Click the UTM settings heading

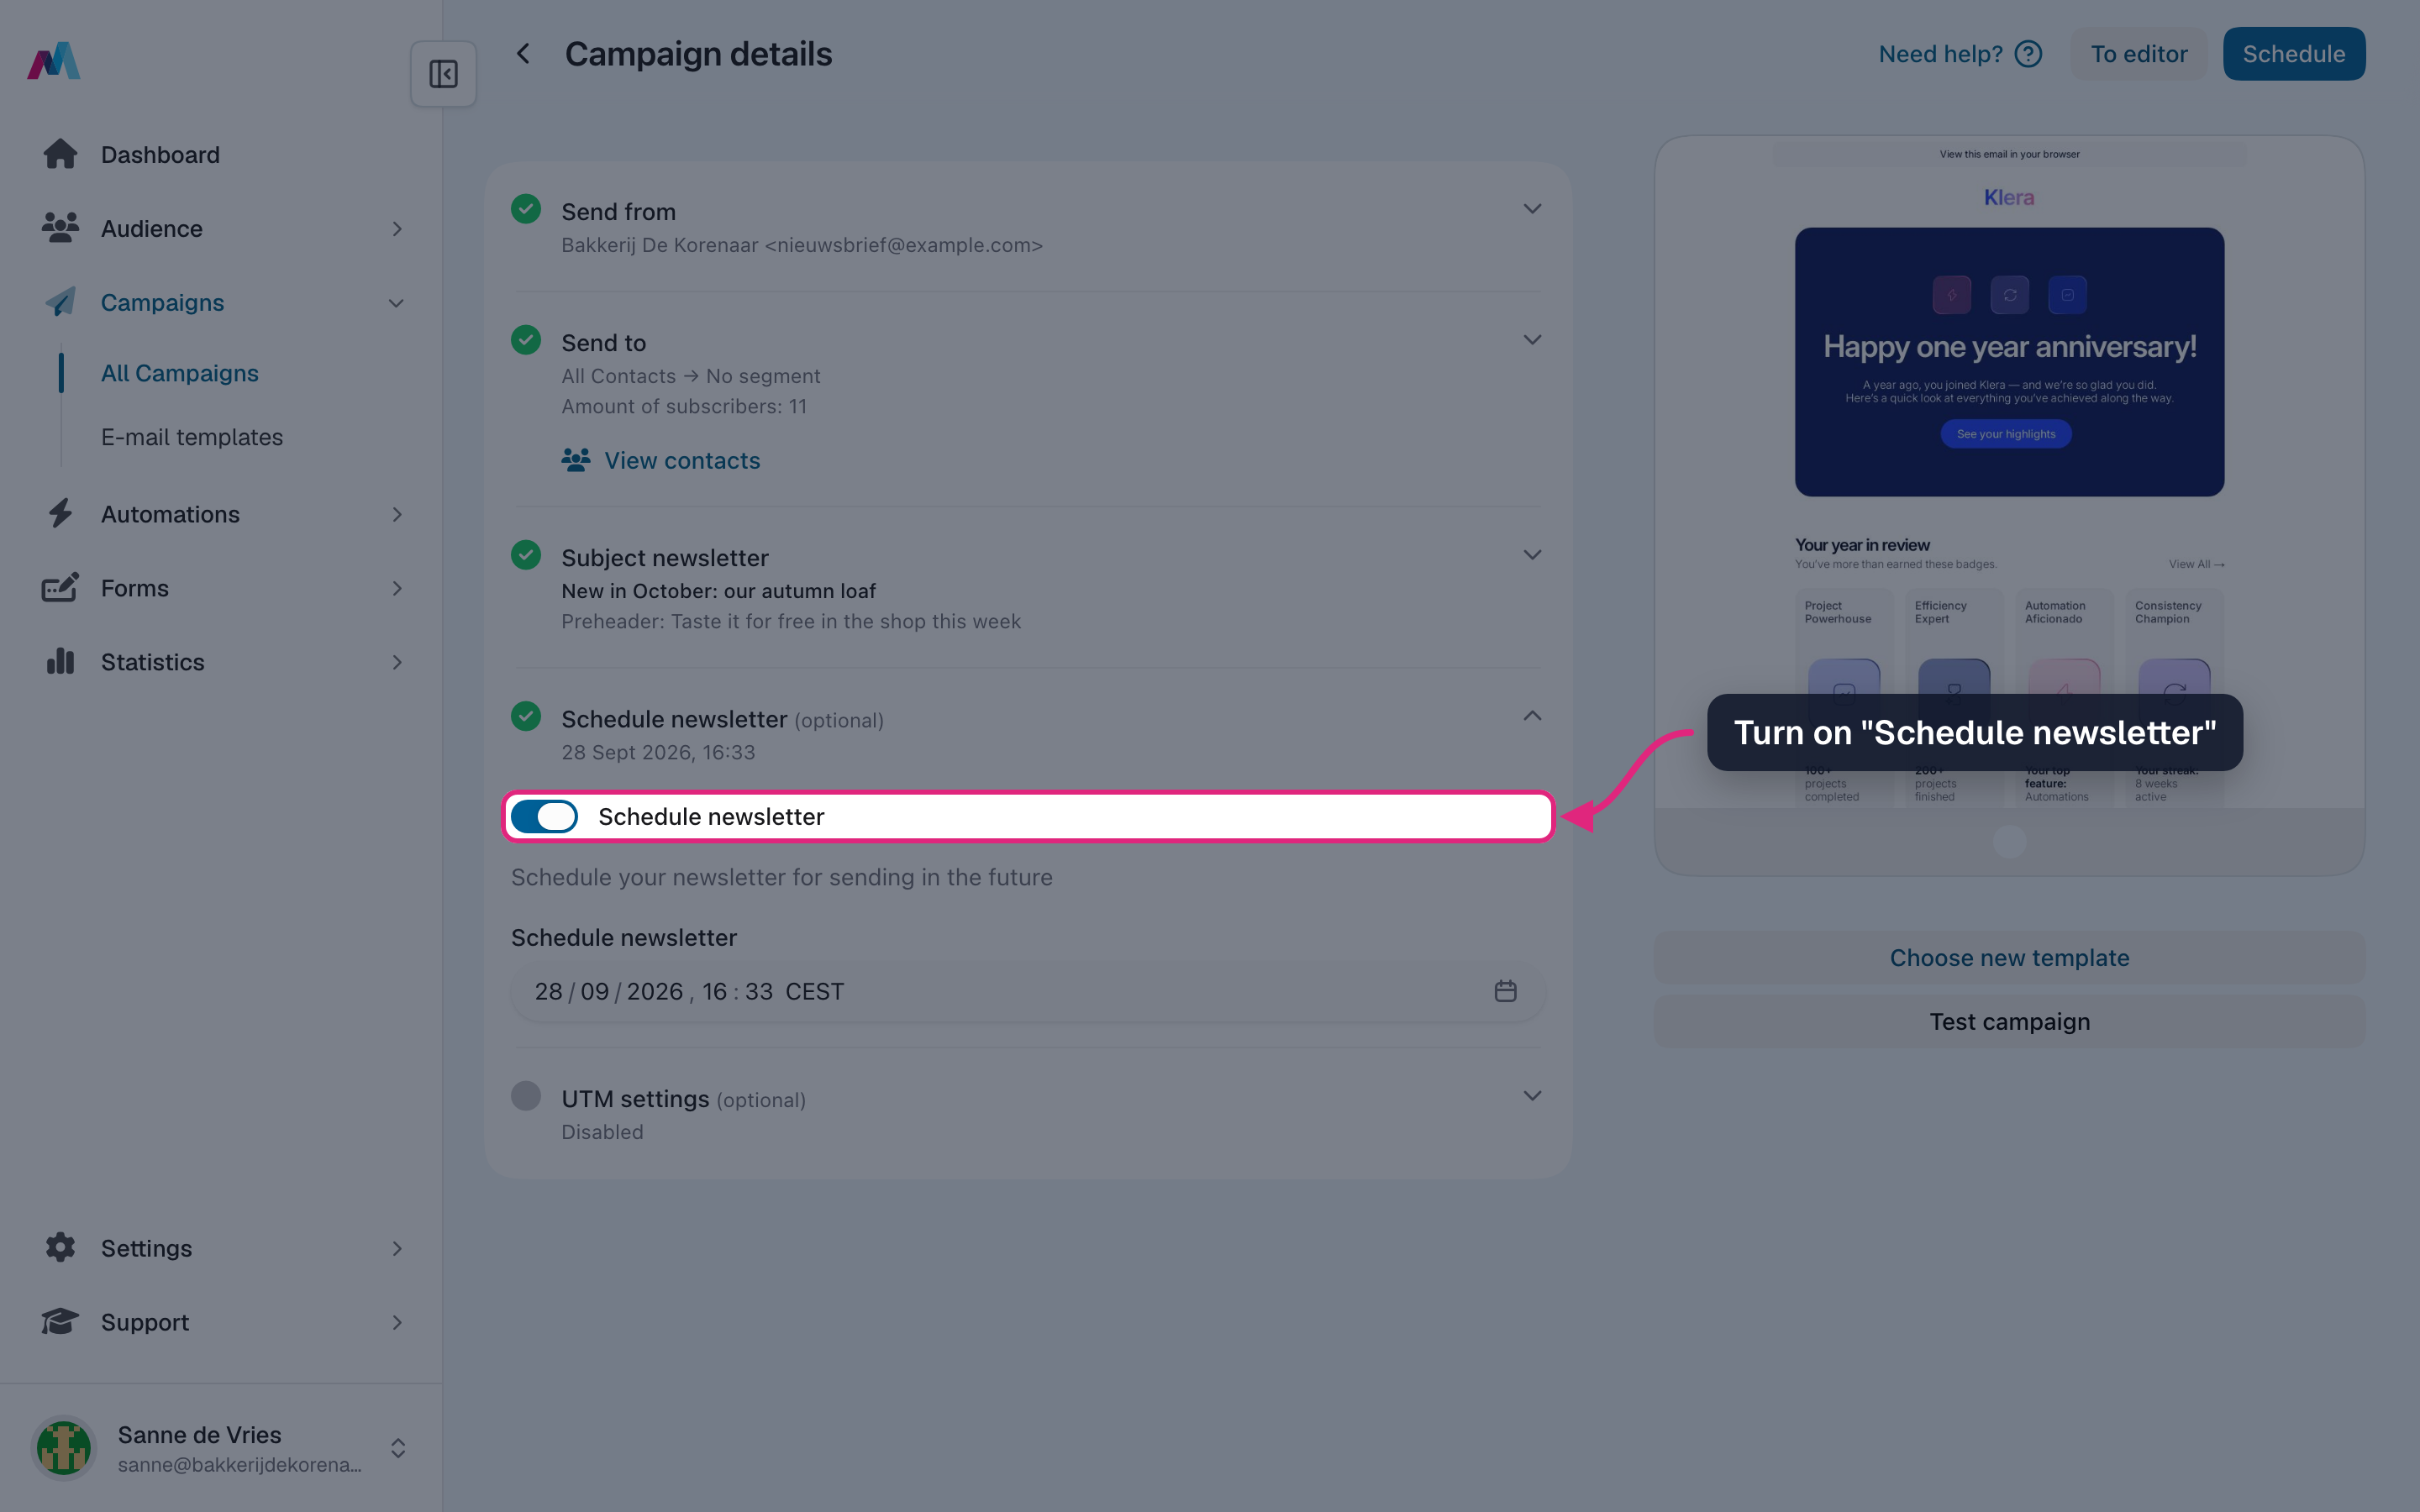coord(635,1099)
